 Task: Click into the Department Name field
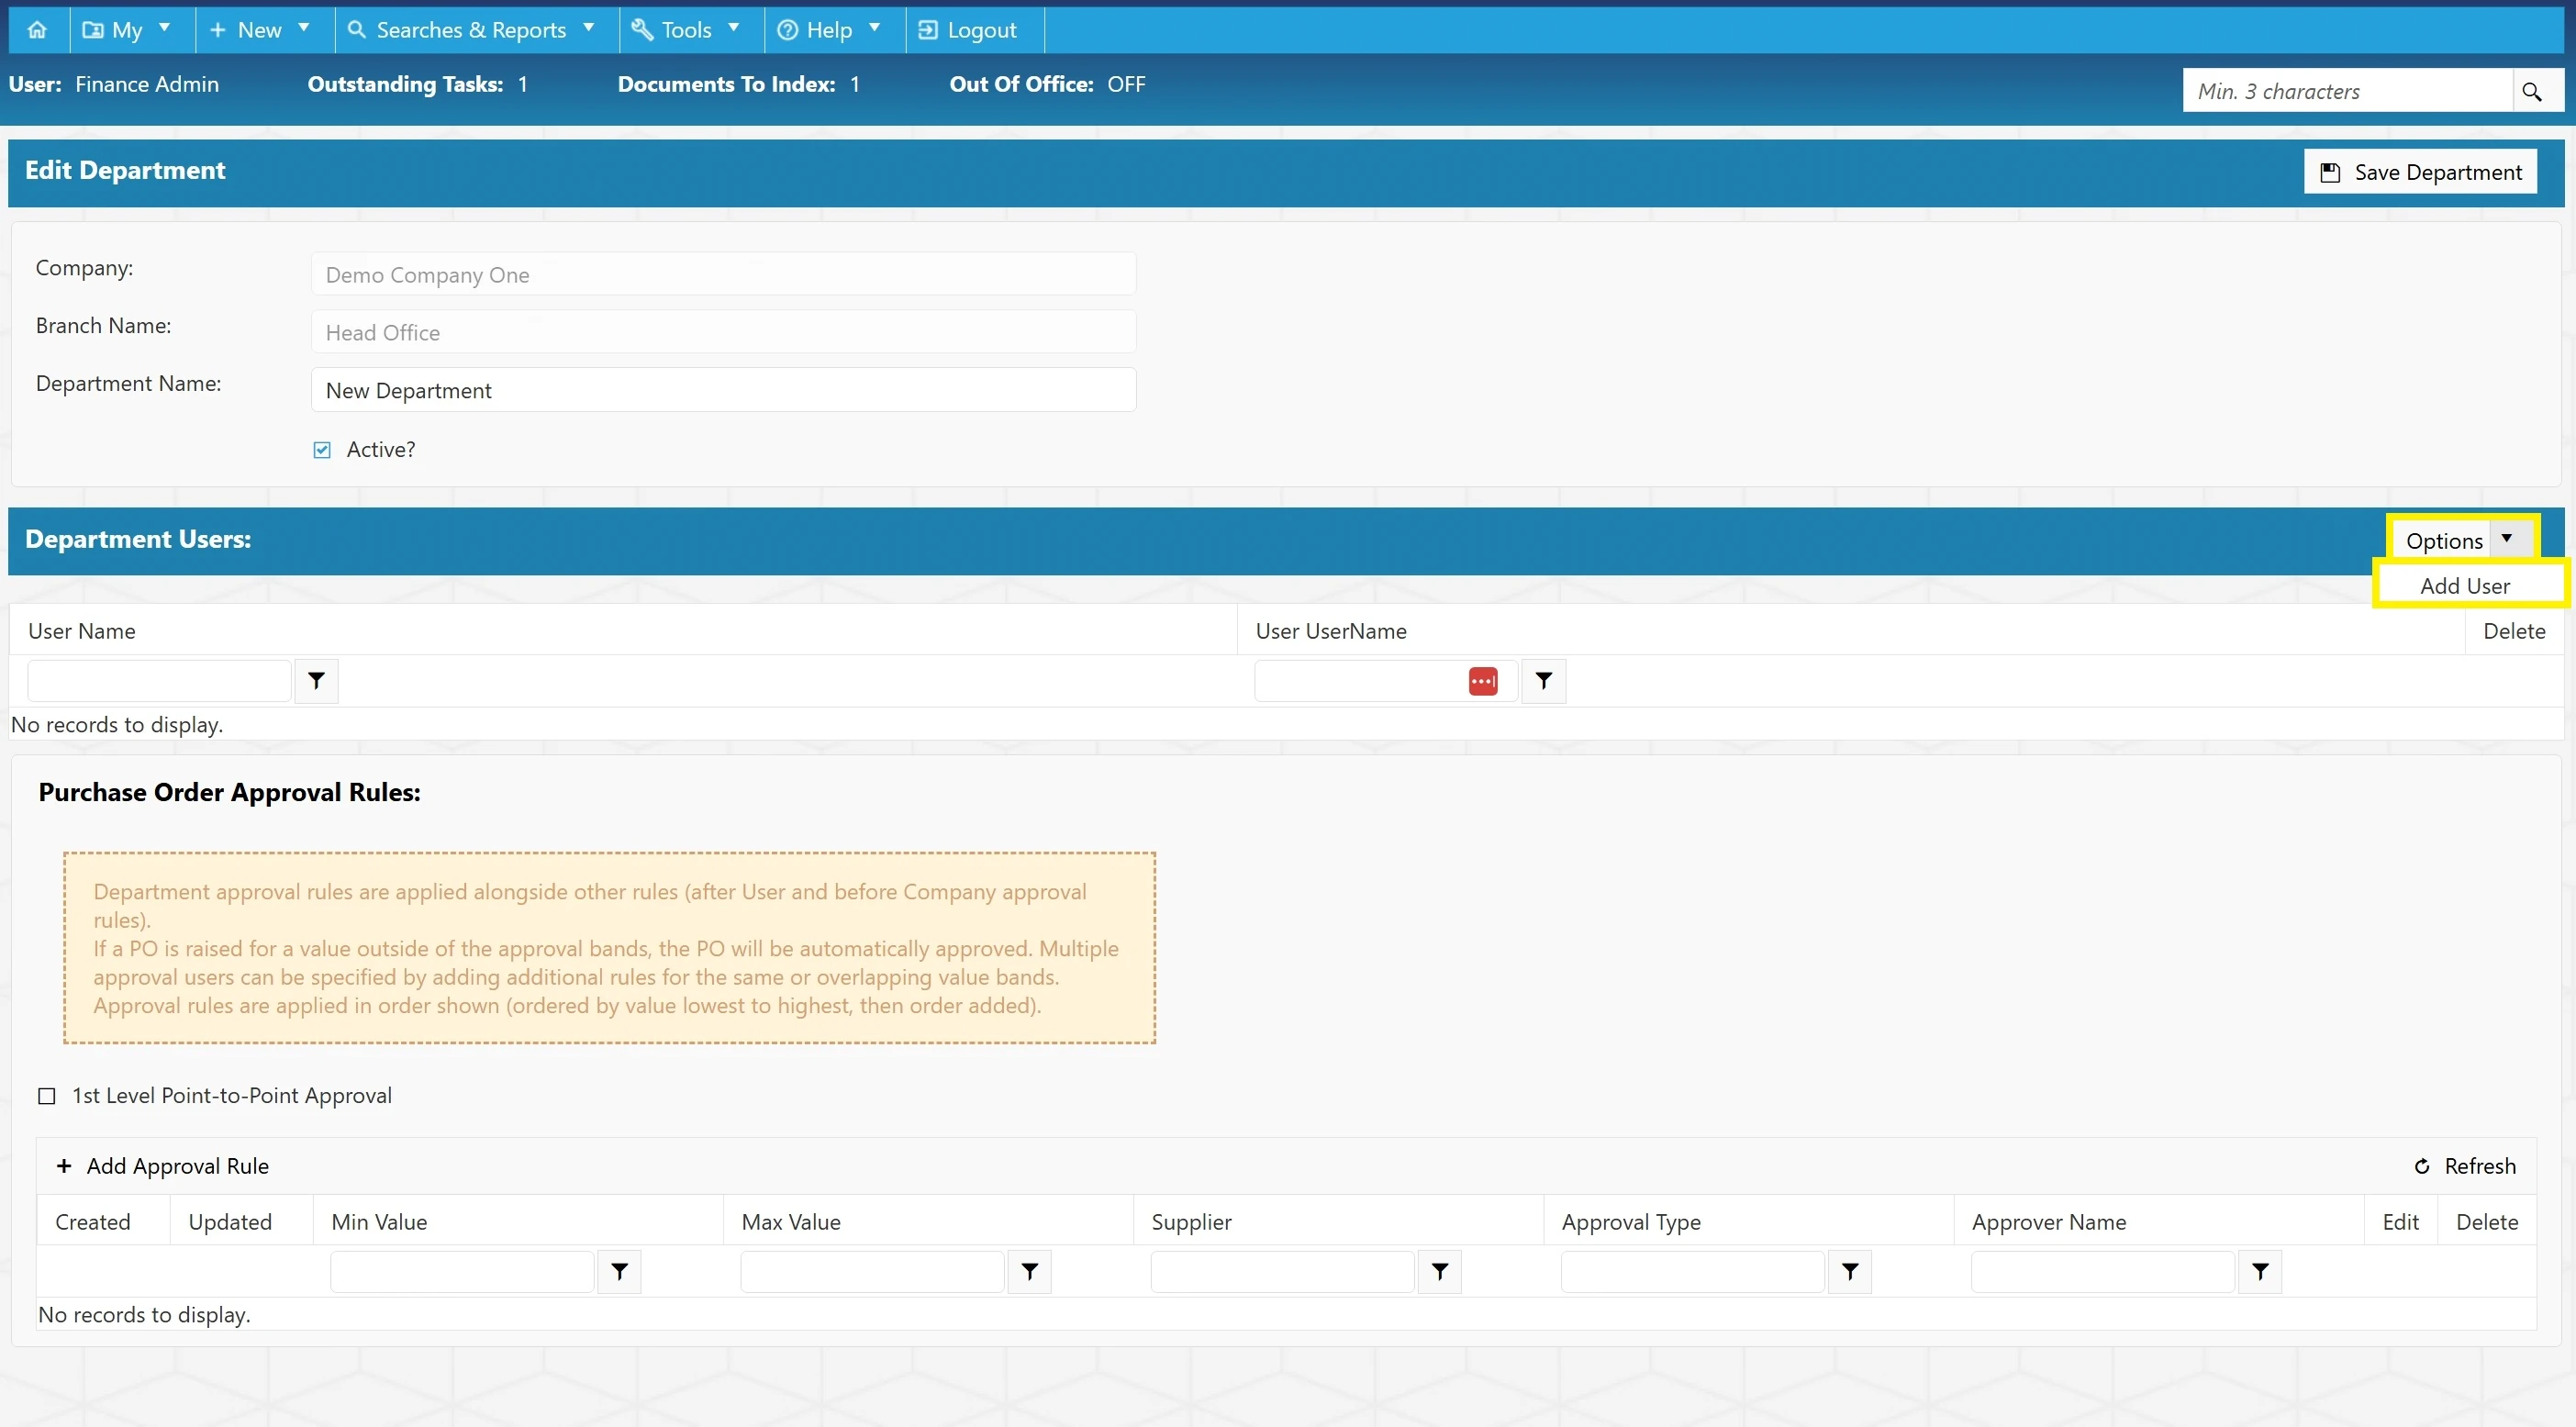coord(723,390)
